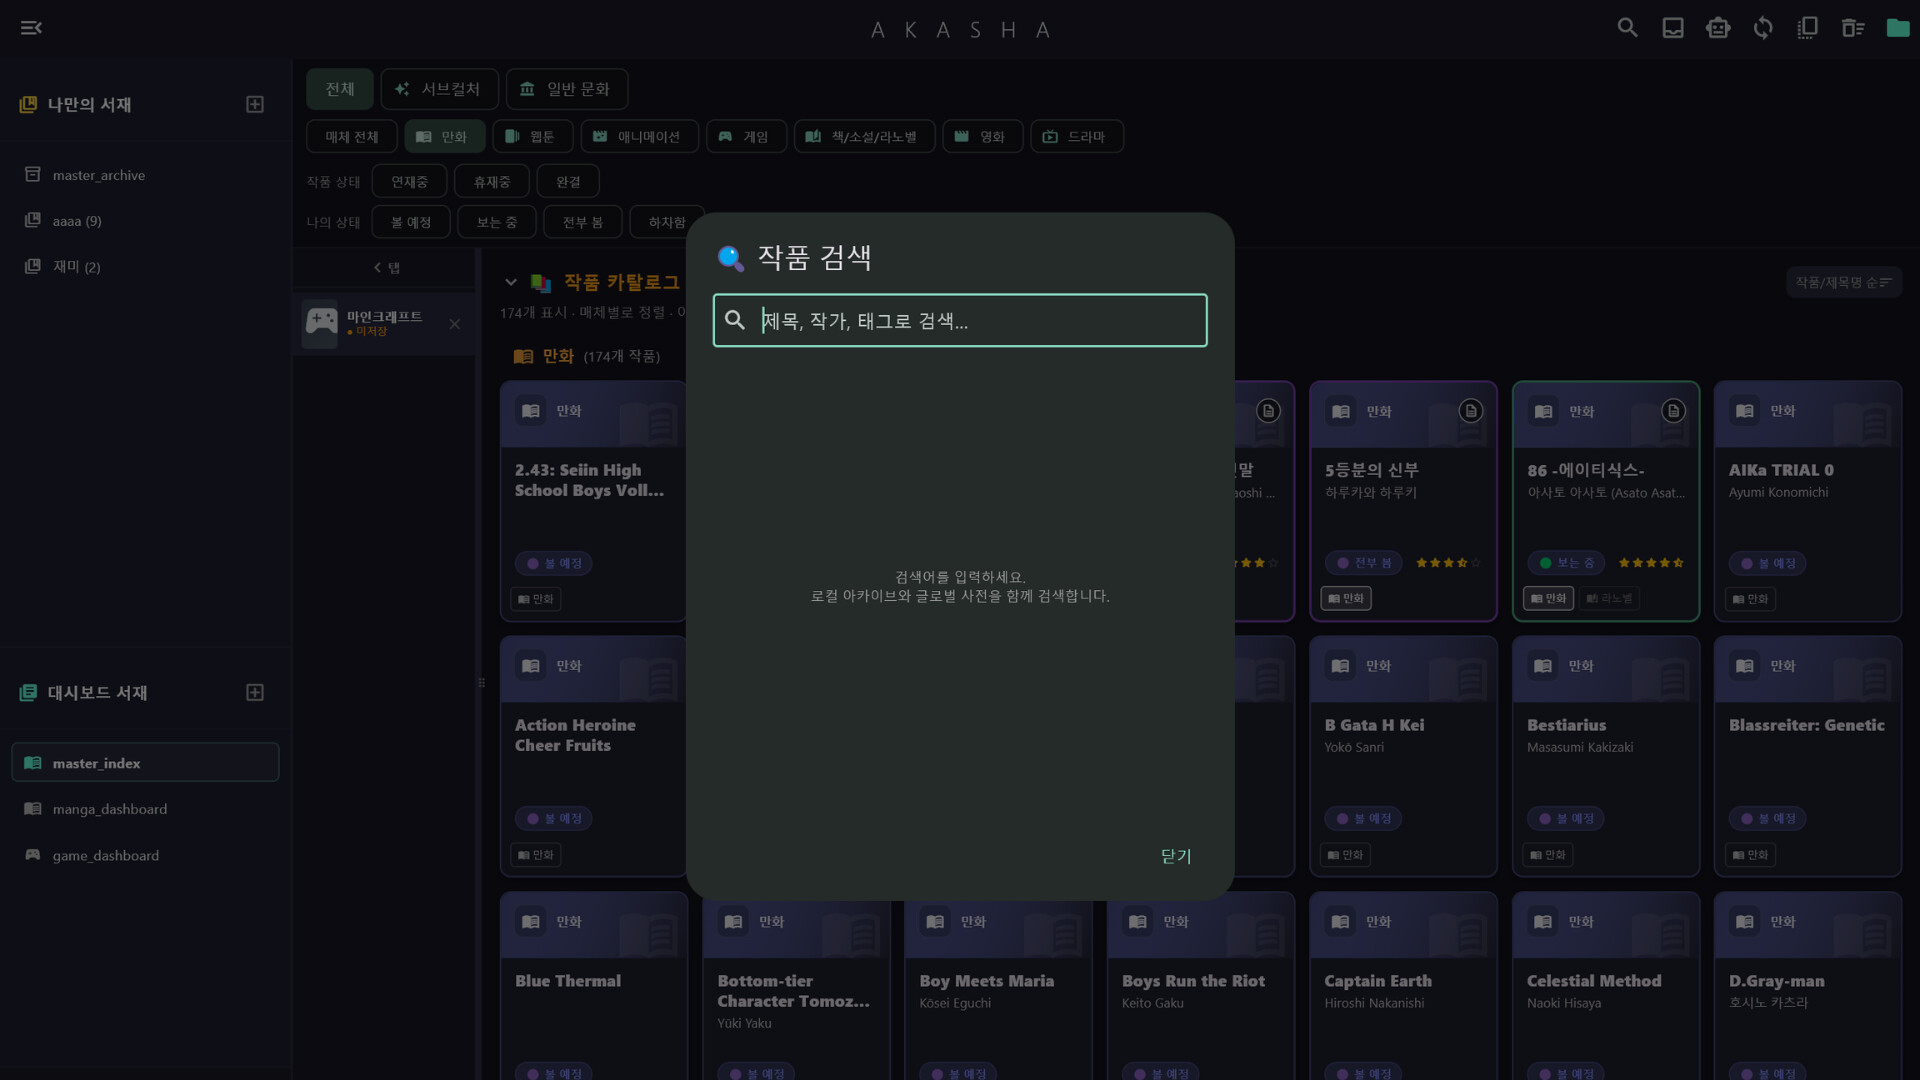Open the 작품/제목명 순 sort dropdown

point(1843,283)
